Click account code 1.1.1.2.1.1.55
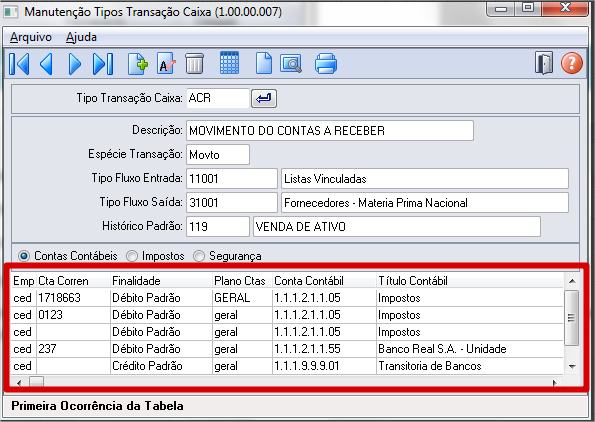Screen dimensions: 595x422 point(324,349)
